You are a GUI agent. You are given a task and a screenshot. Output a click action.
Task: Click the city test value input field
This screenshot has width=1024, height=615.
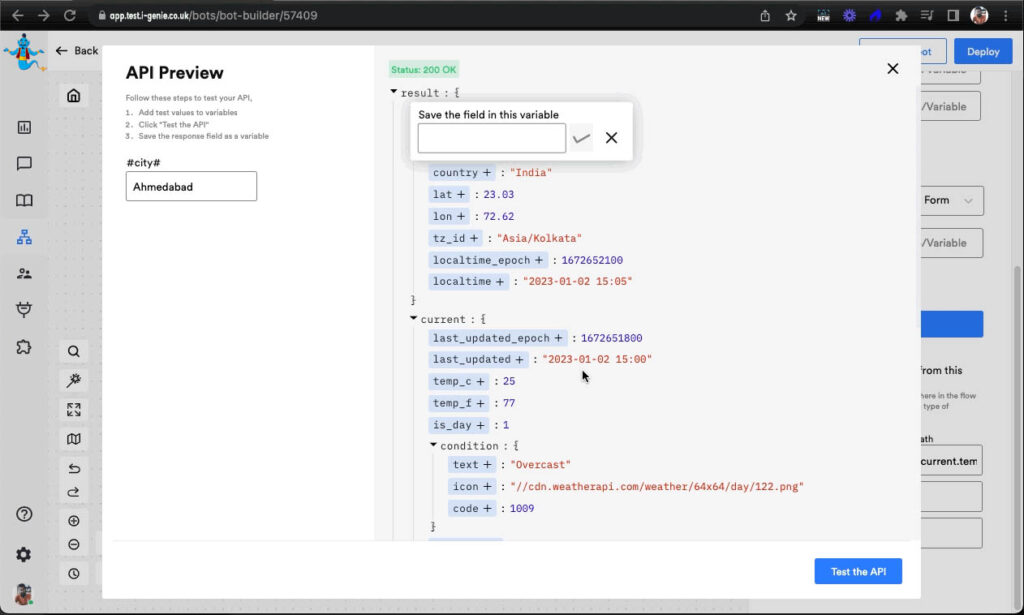[x=191, y=186]
